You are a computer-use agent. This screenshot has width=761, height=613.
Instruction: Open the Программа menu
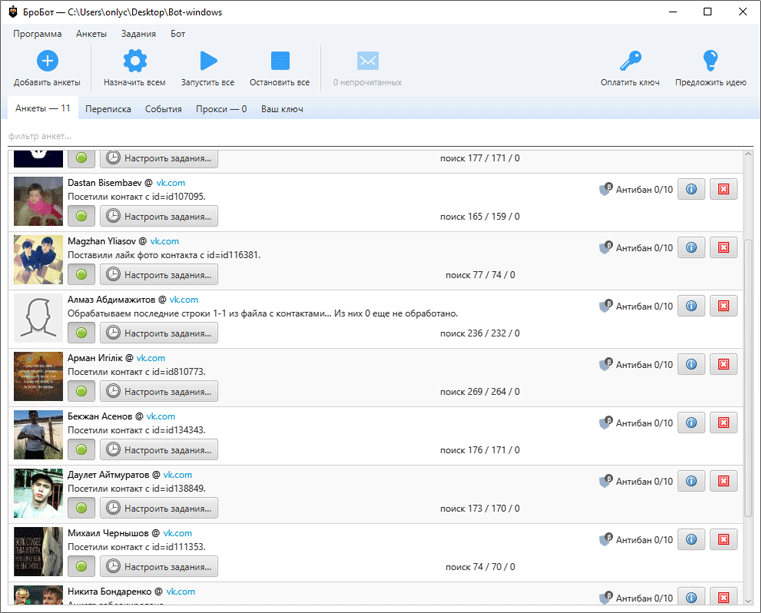click(x=37, y=34)
